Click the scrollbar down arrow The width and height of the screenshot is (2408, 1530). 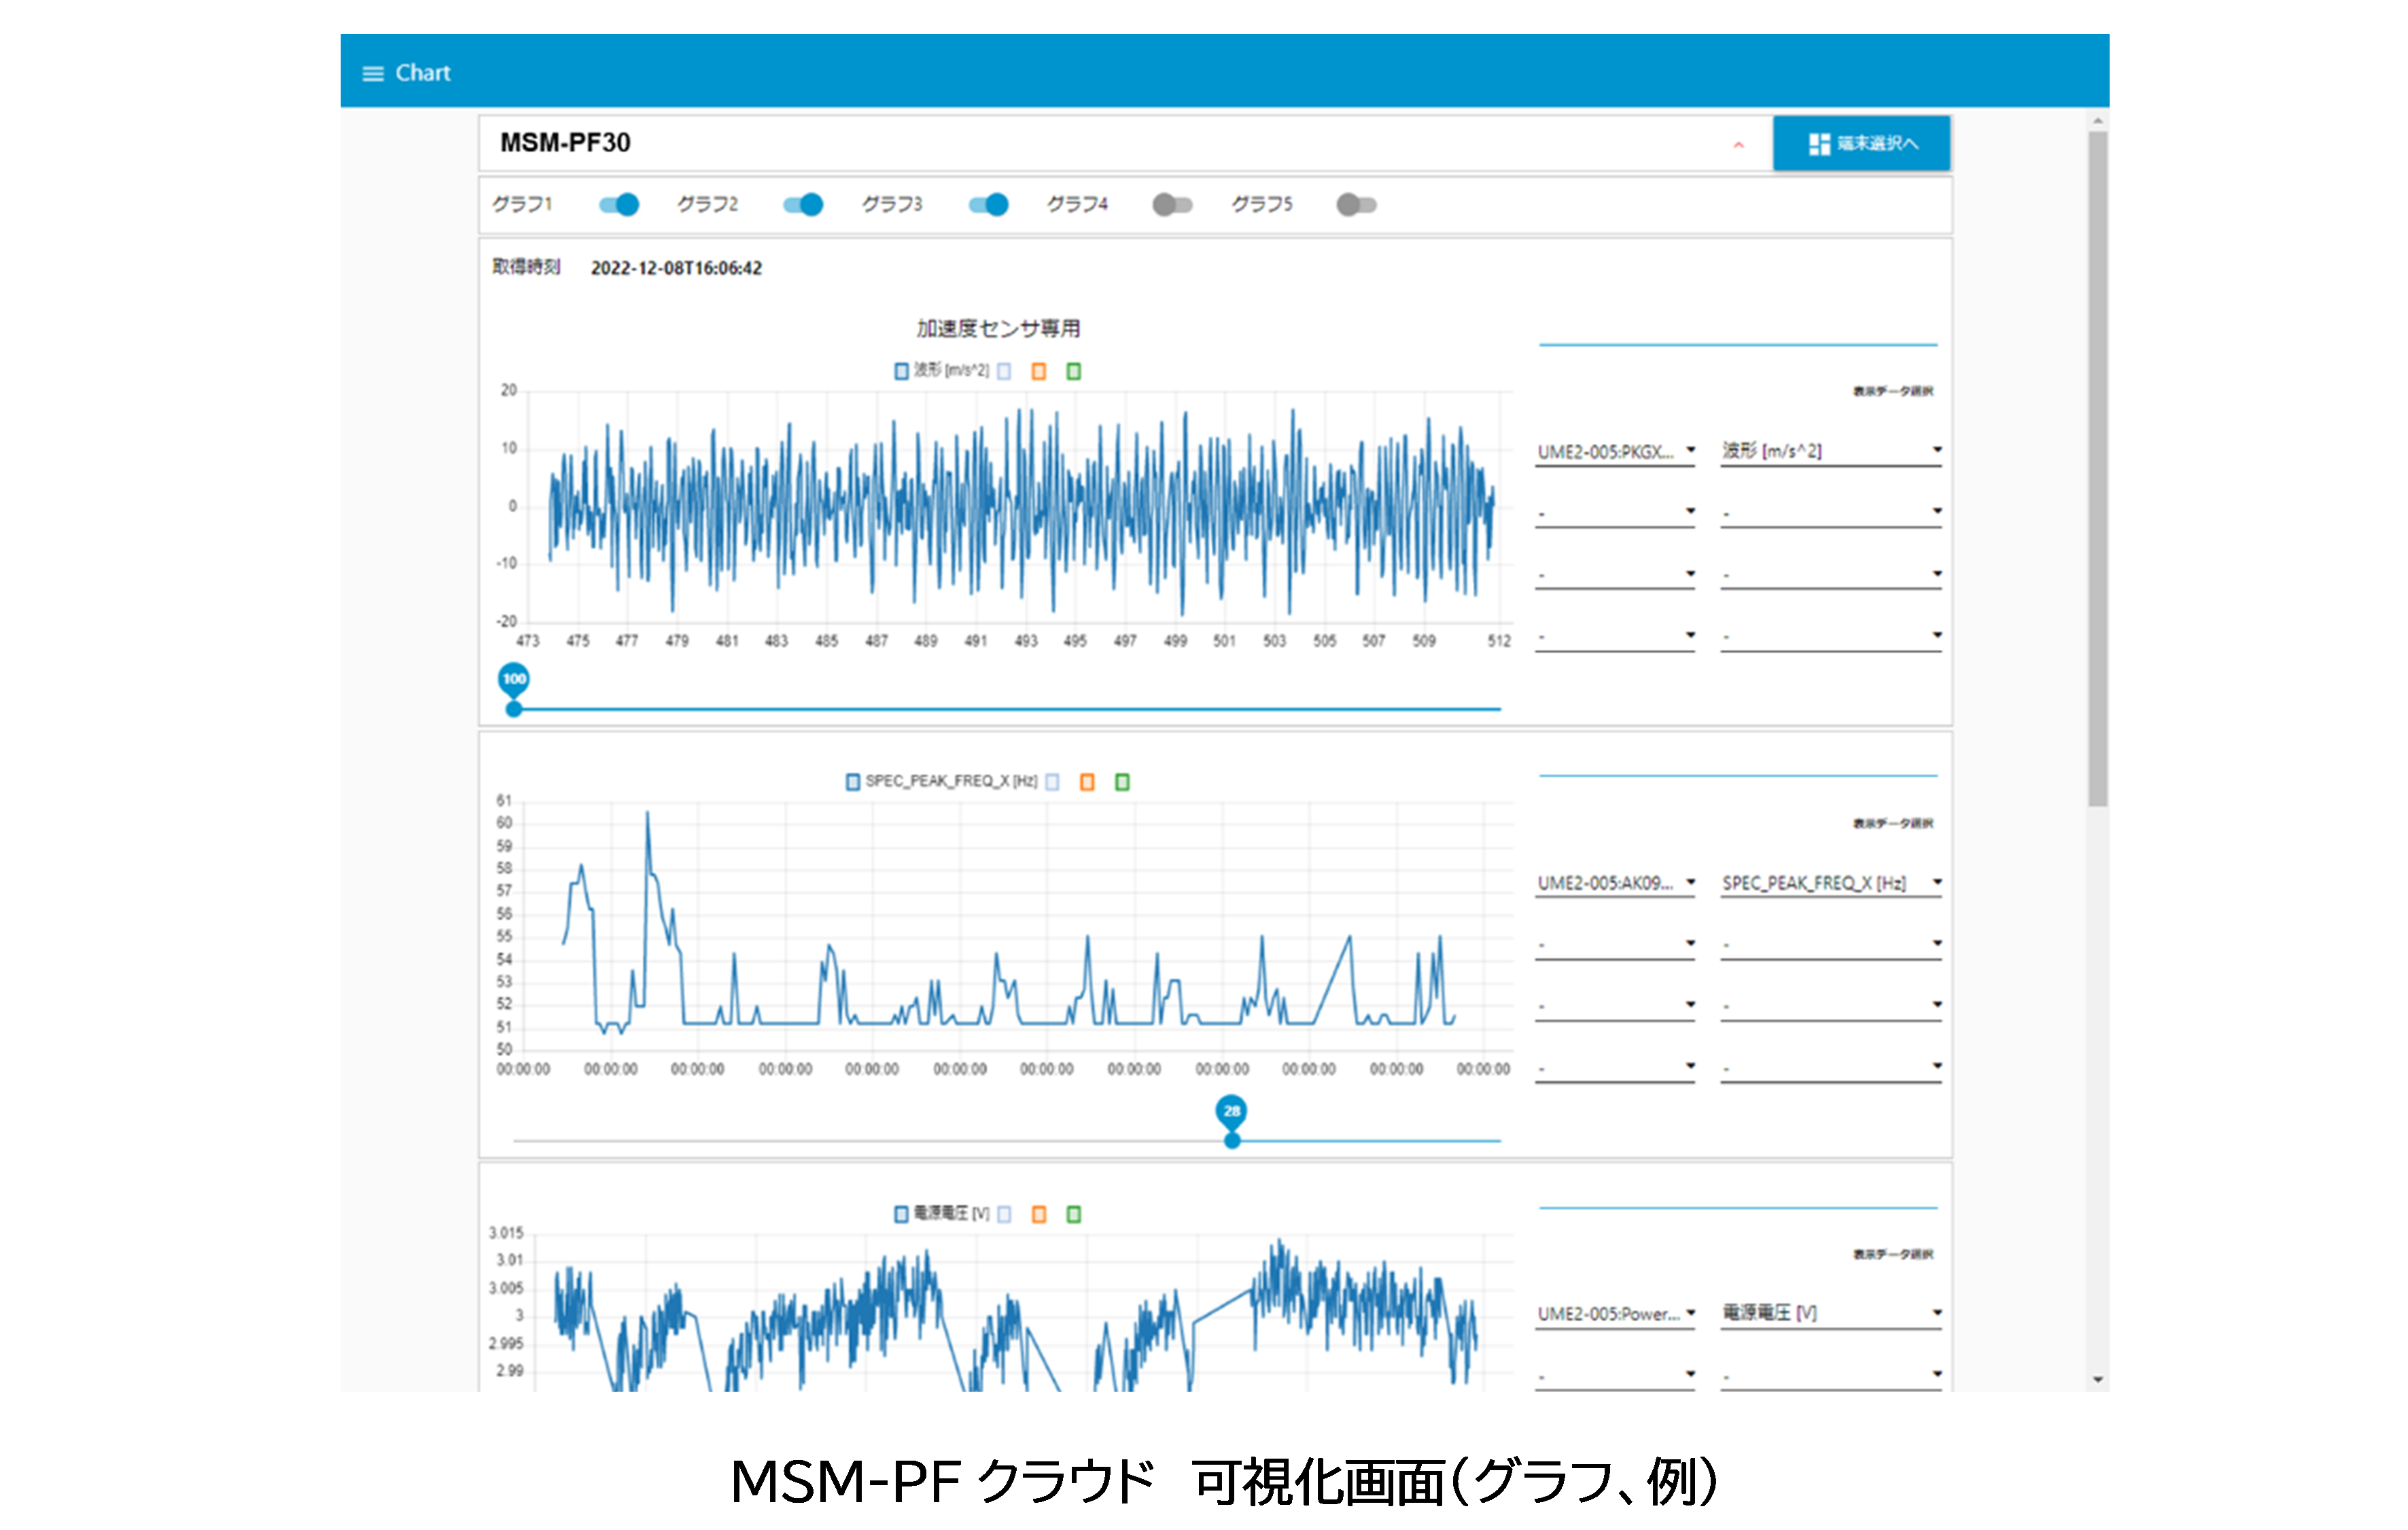[2098, 1380]
